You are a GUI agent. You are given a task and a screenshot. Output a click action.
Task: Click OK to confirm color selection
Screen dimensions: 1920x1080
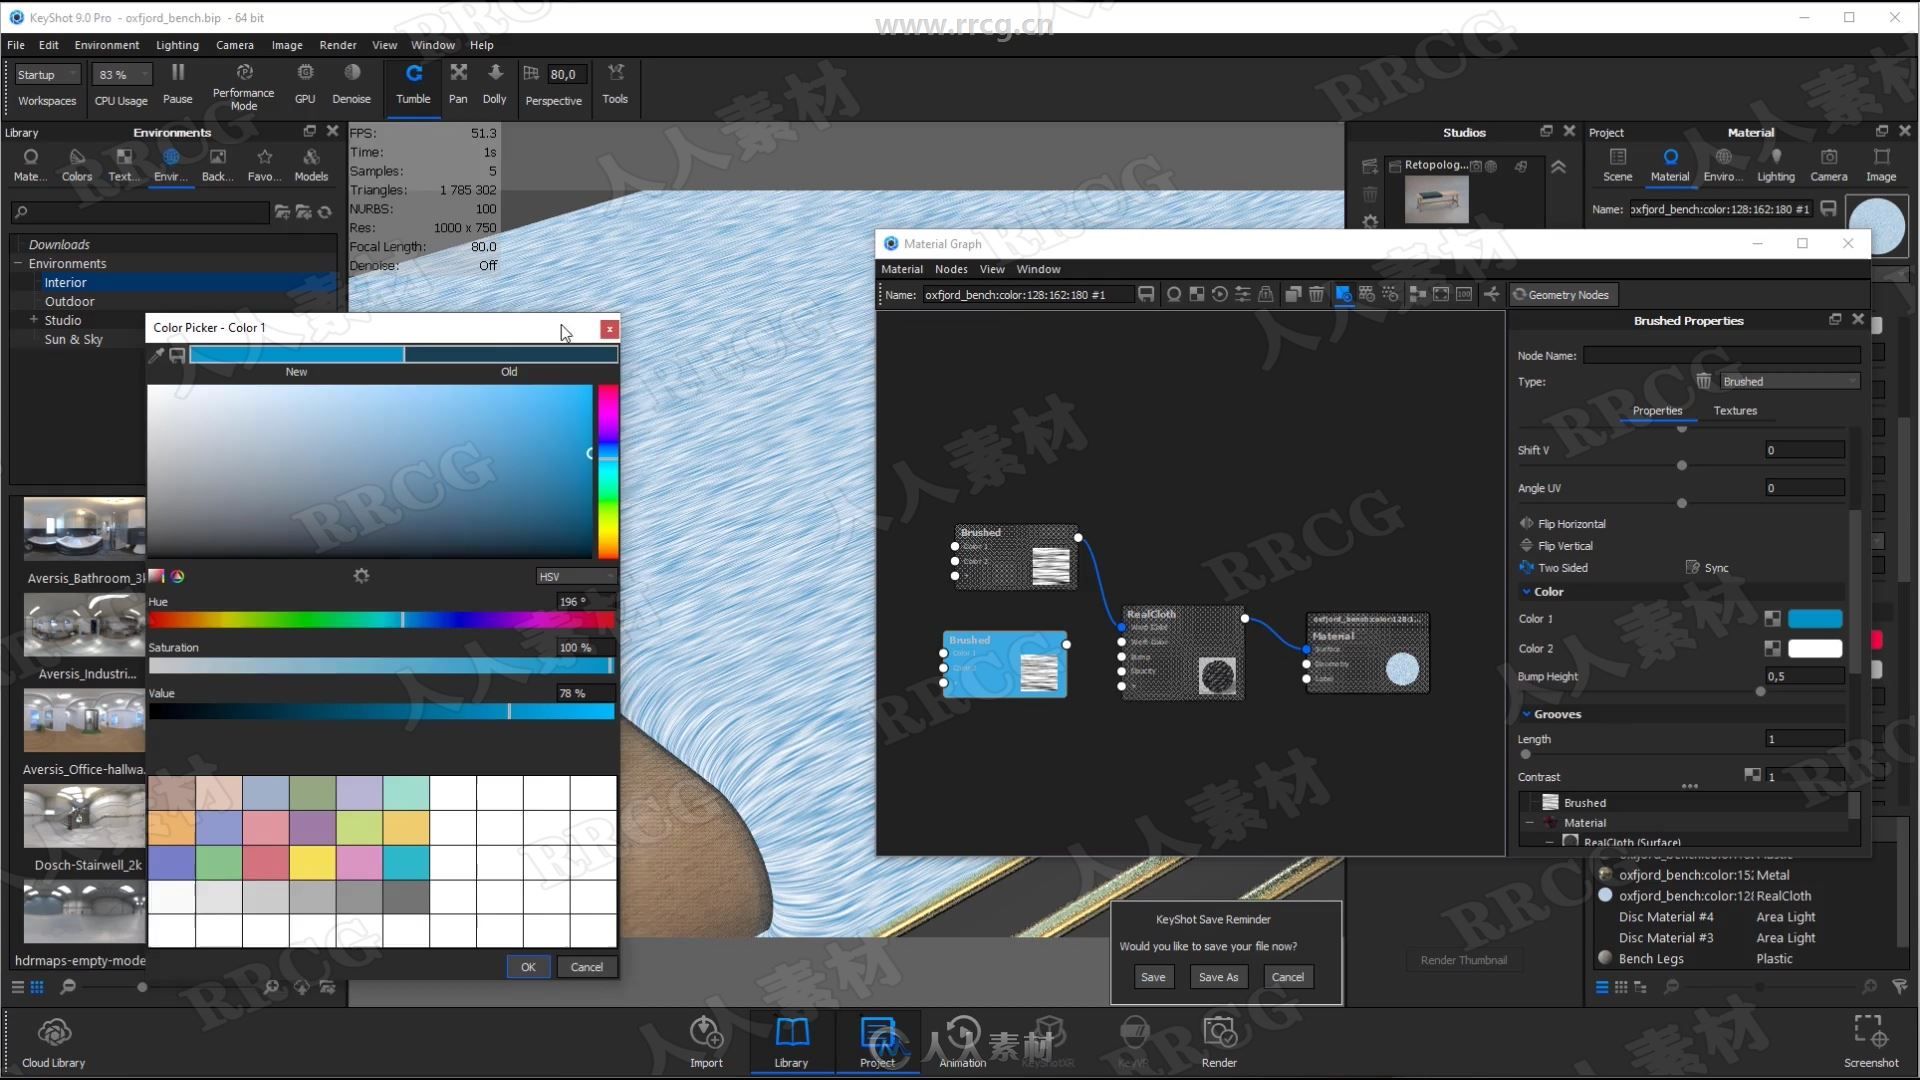527,967
